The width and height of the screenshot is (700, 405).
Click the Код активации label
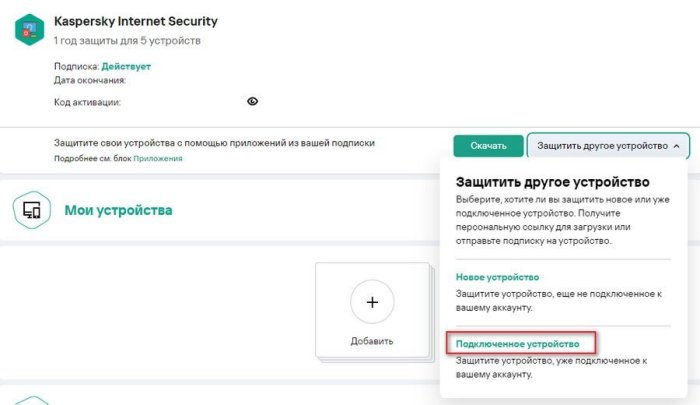[87, 101]
